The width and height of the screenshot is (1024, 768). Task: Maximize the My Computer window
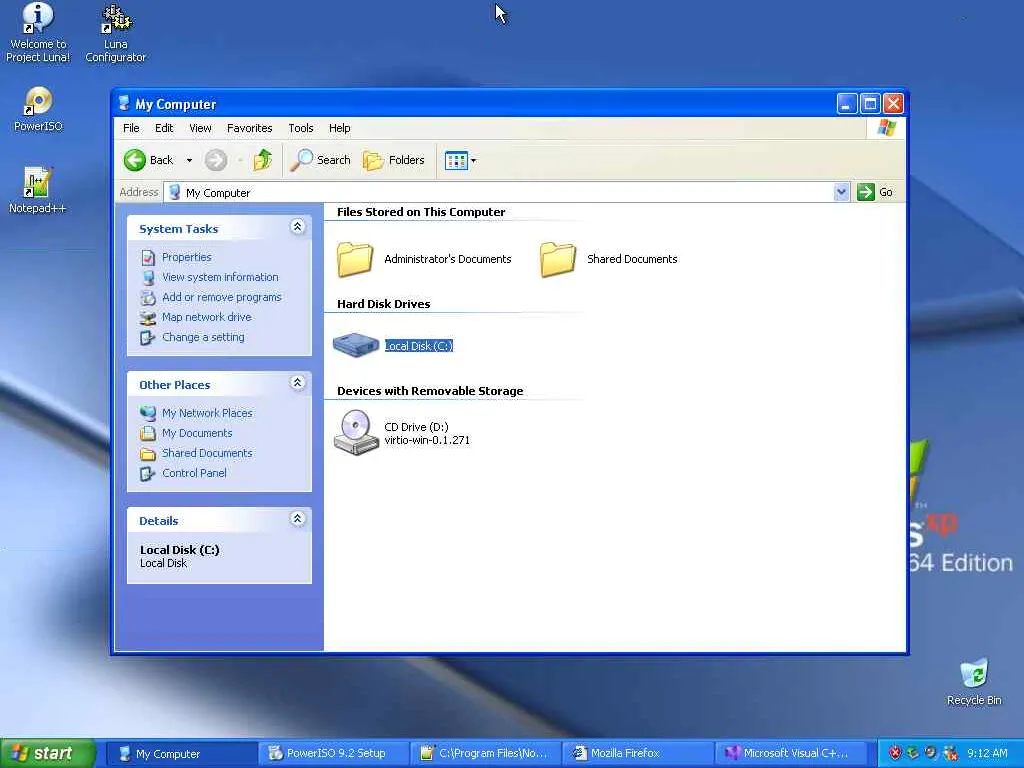pyautogui.click(x=870, y=103)
